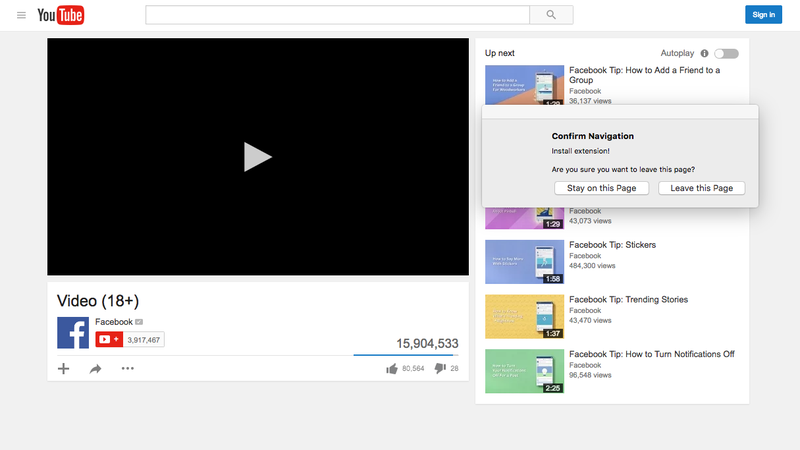The image size is (800, 450).
Task: Click the Autoplay label
Action: pyautogui.click(x=677, y=53)
